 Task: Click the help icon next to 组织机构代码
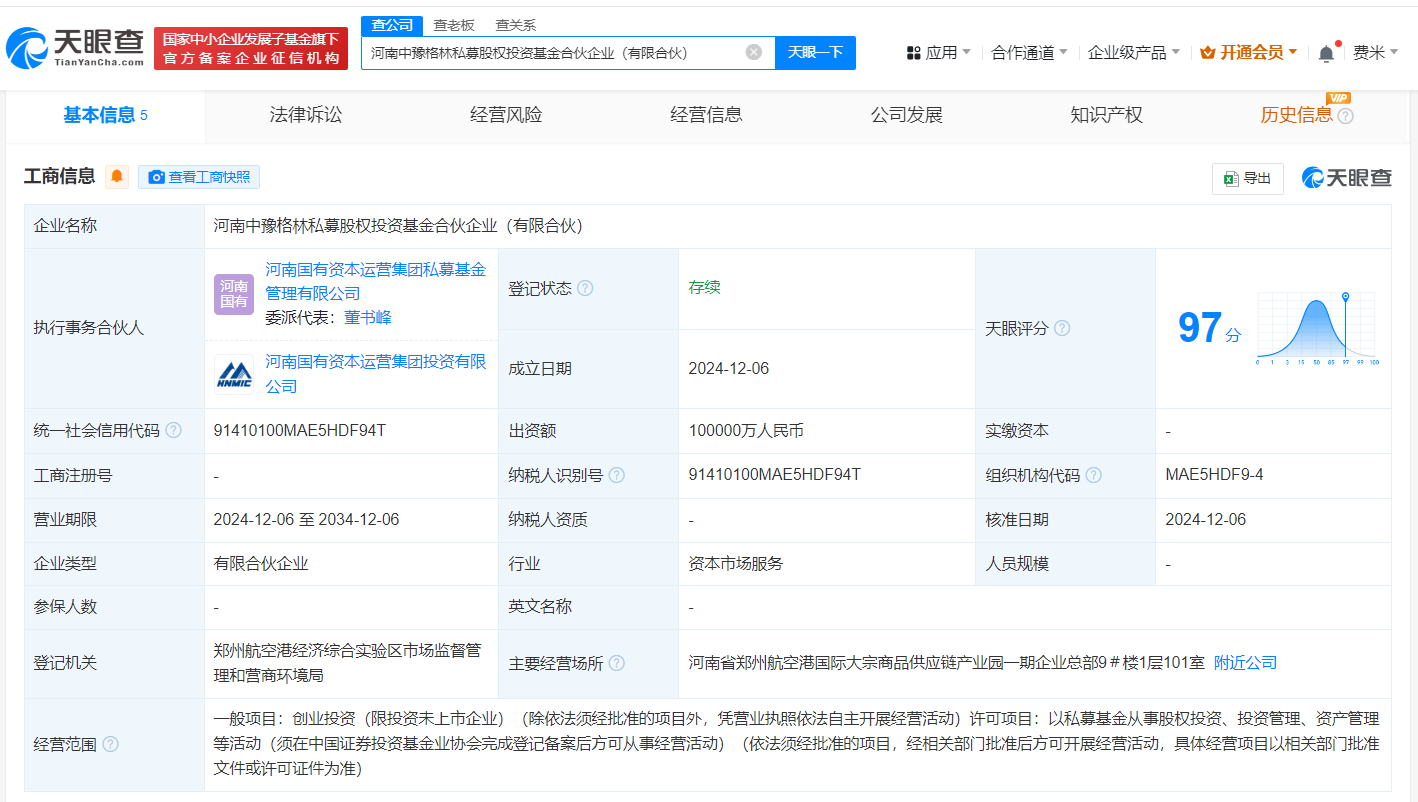pos(1093,475)
